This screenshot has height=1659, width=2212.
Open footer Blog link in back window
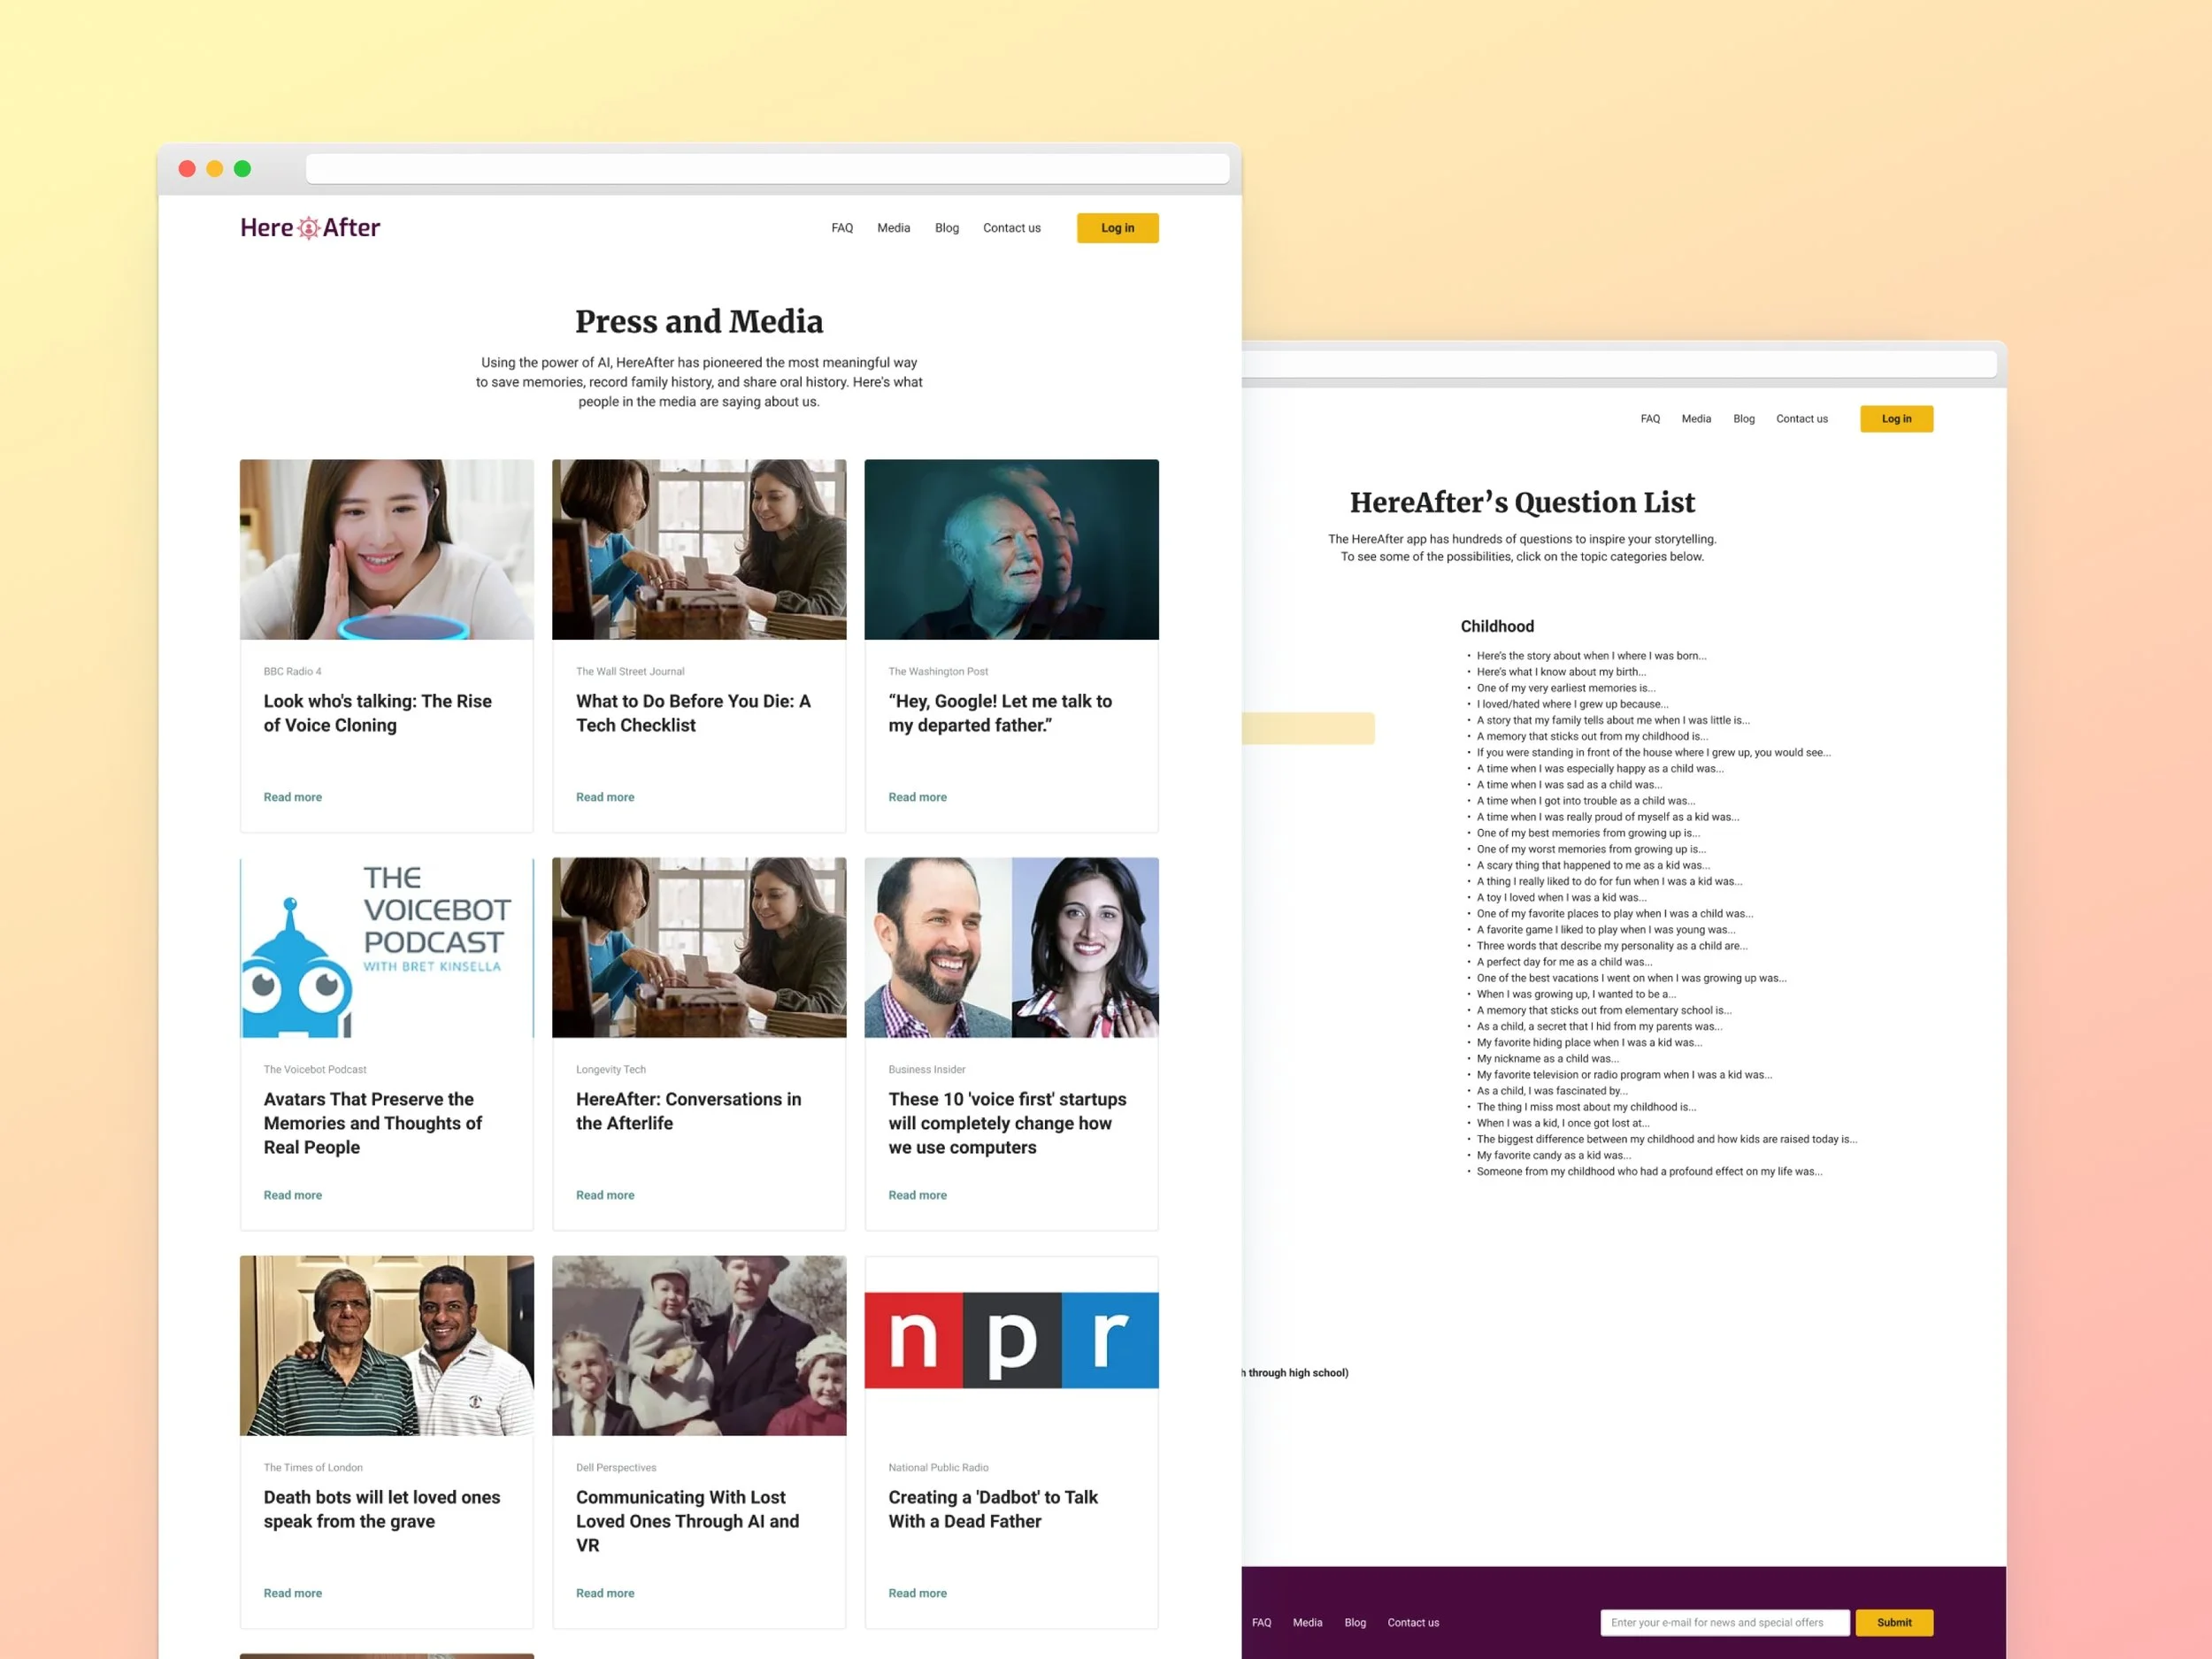tap(1355, 1622)
